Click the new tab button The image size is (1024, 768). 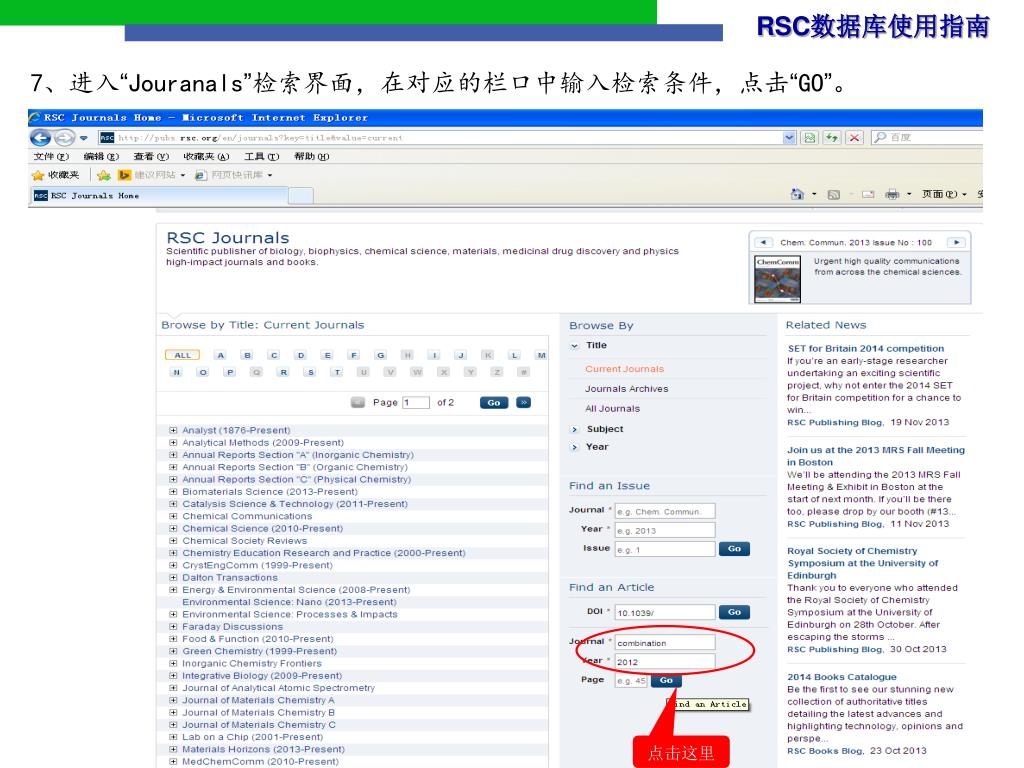(301, 195)
